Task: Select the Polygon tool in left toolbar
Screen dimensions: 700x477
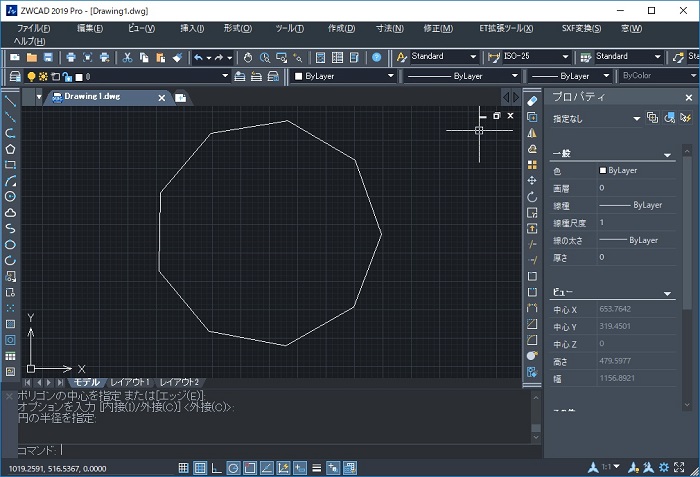Action: click(10, 149)
